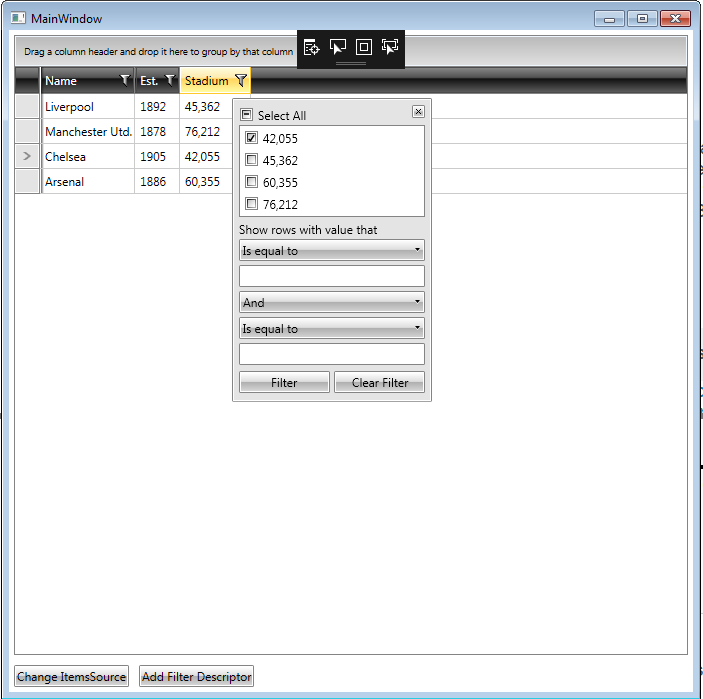Close the Stadium filter popup
The height and width of the screenshot is (699, 703).
click(x=418, y=112)
